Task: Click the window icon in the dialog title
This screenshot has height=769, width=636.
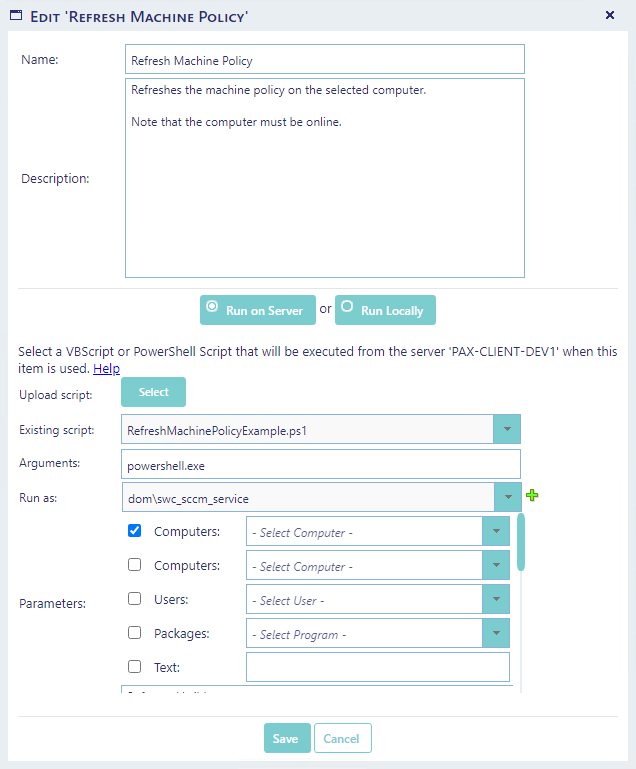Action: (15, 16)
